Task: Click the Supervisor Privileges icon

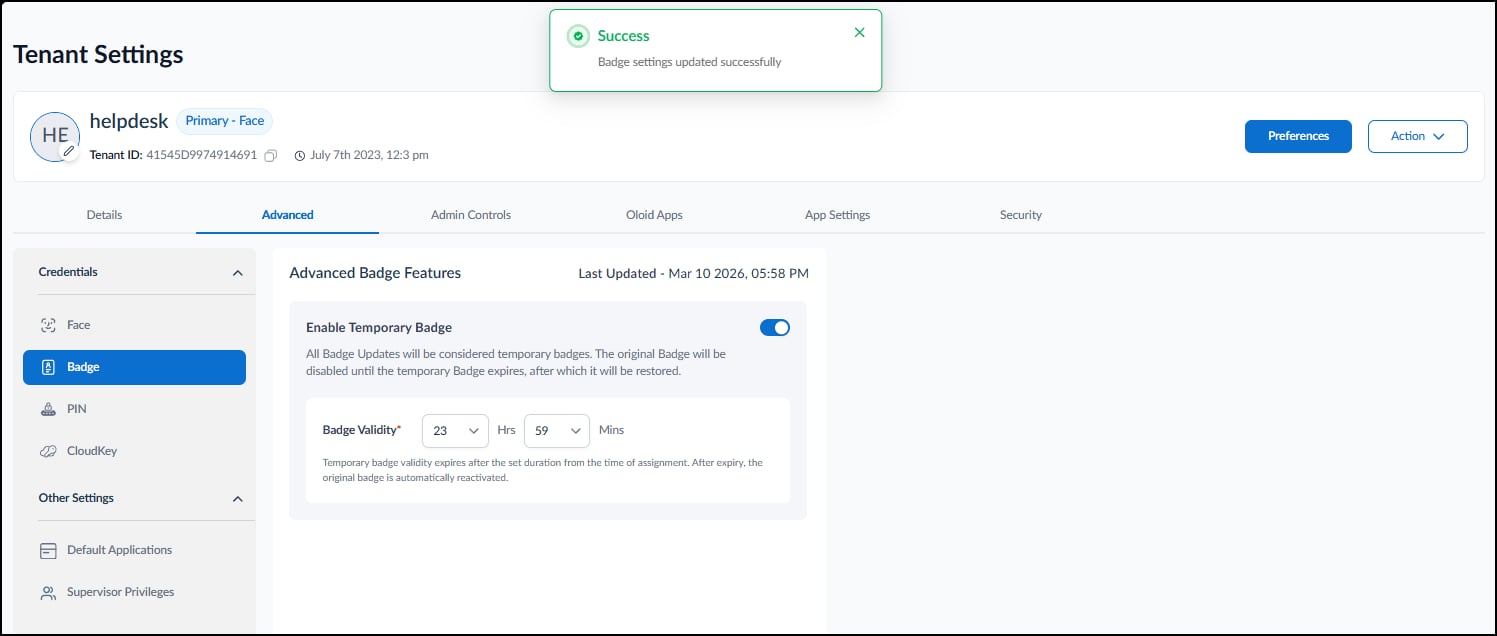Action: pyautogui.click(x=48, y=592)
